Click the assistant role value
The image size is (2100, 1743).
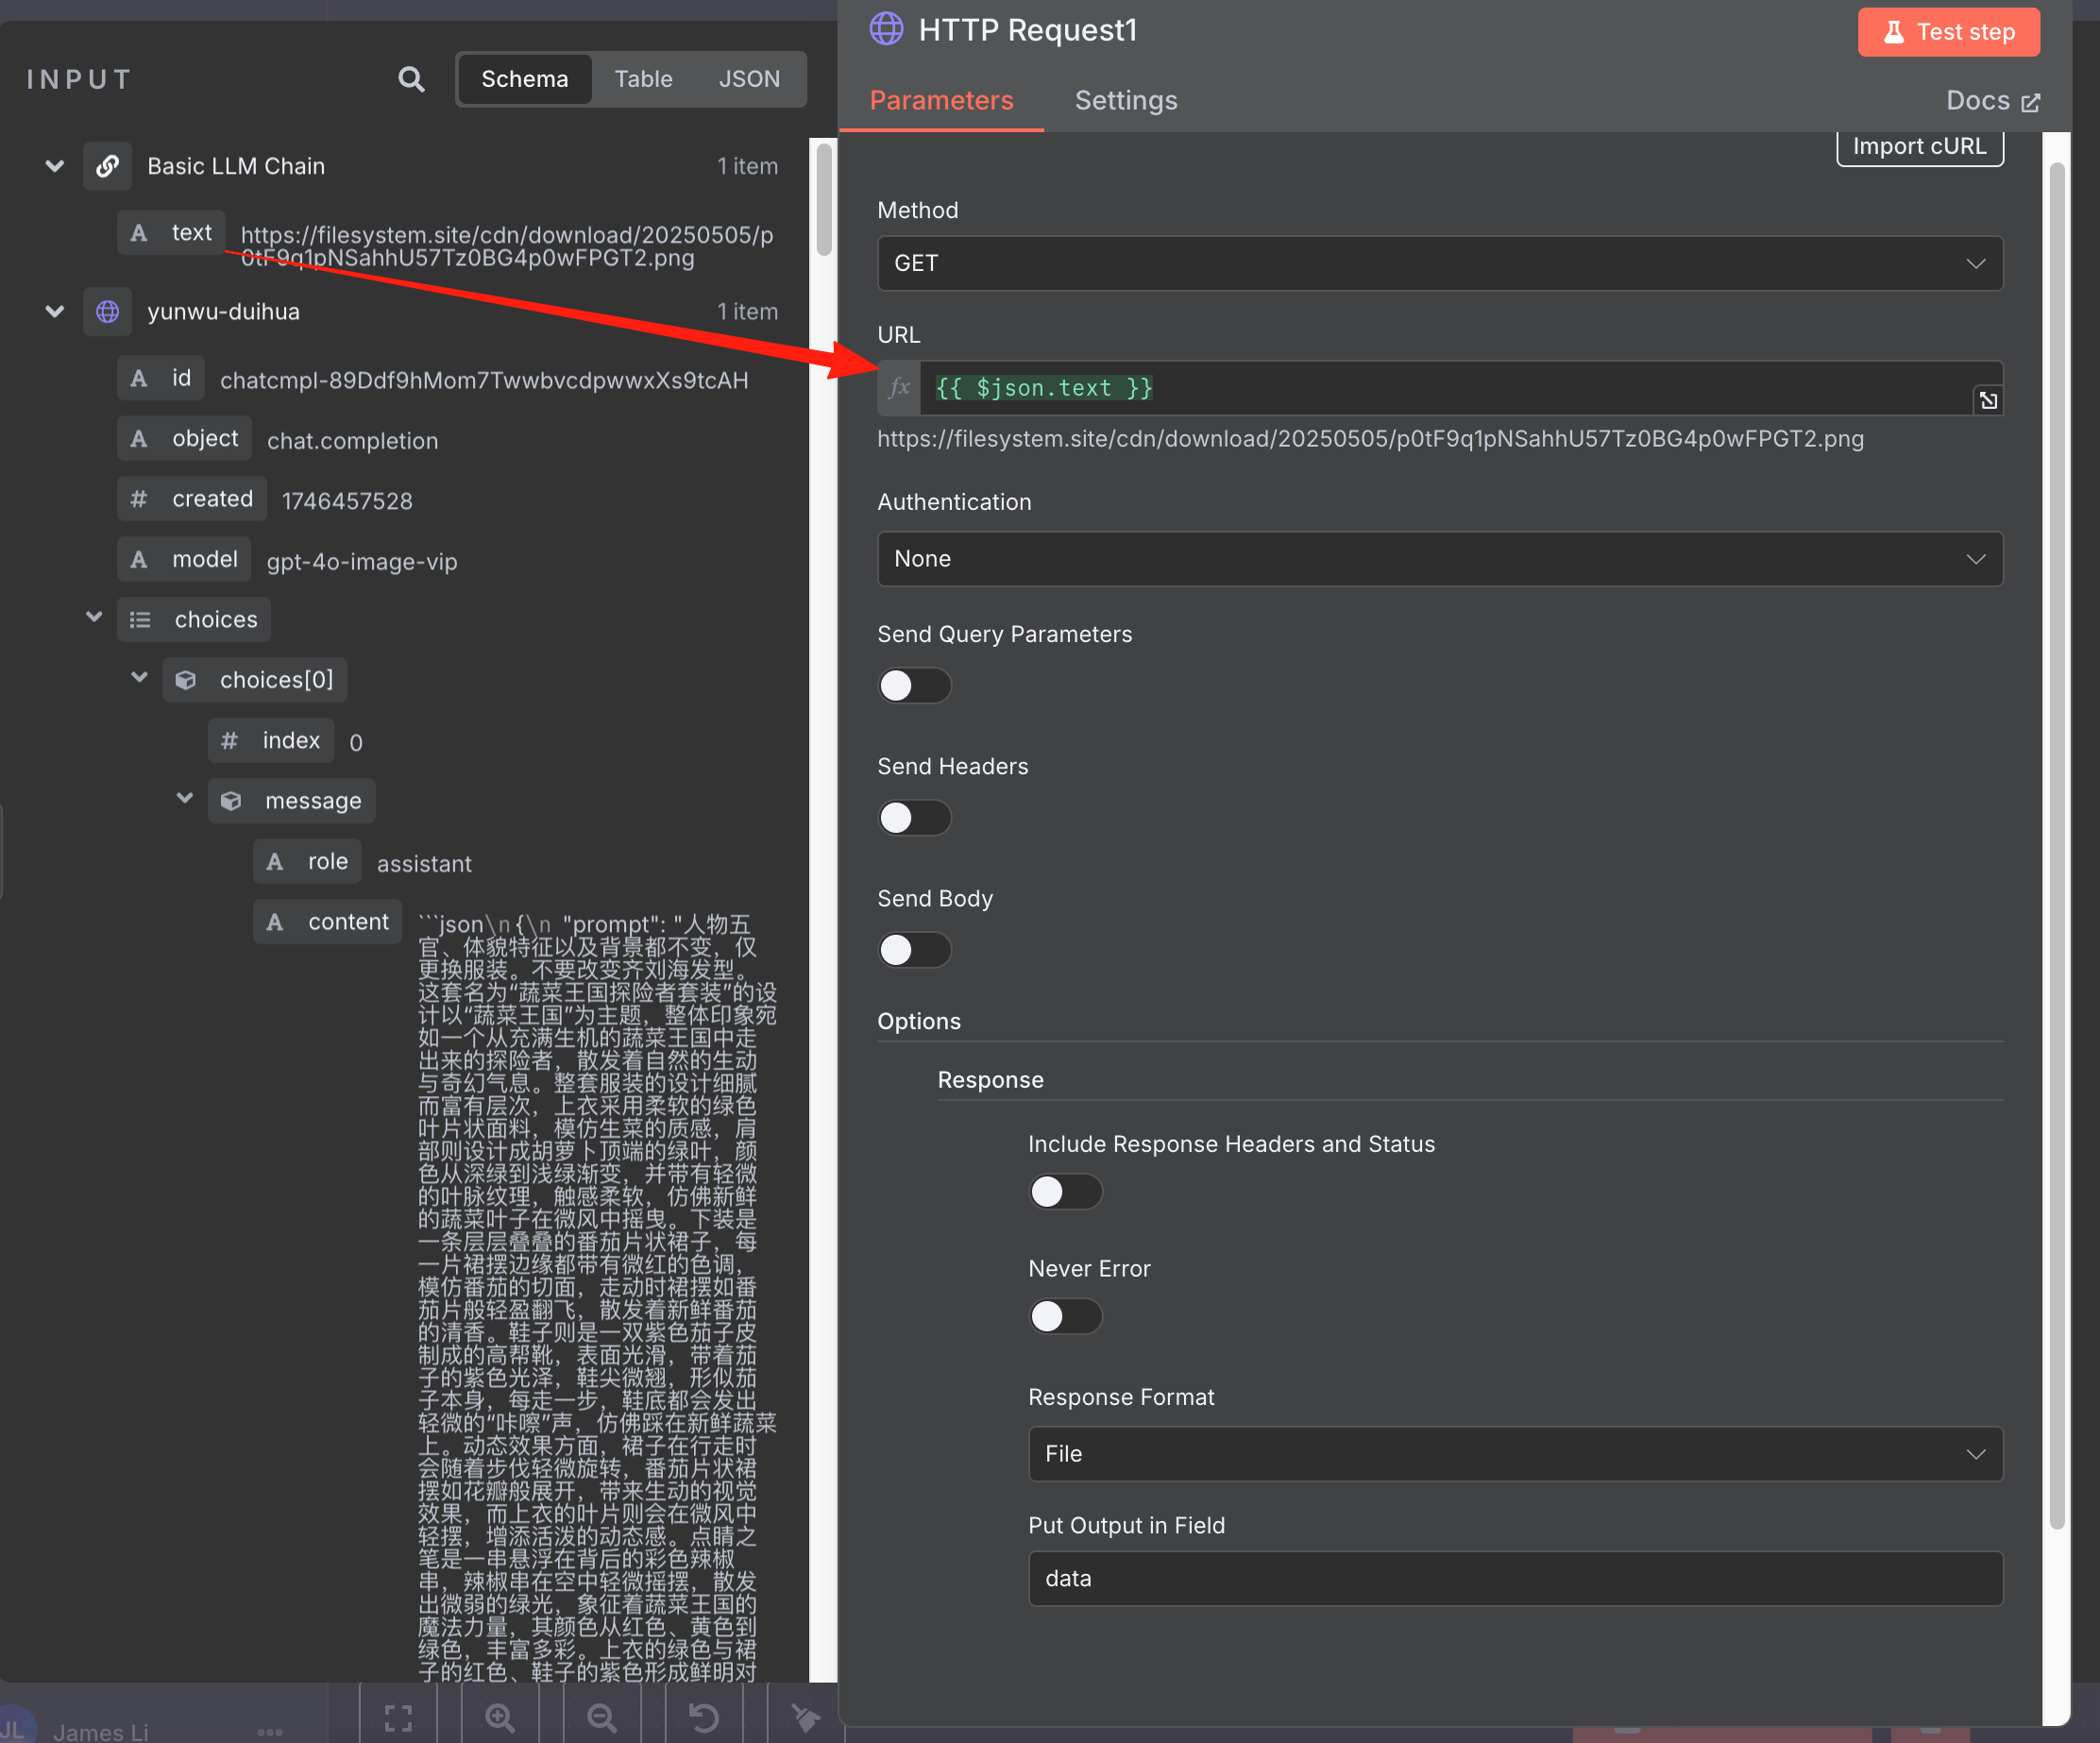424,864
